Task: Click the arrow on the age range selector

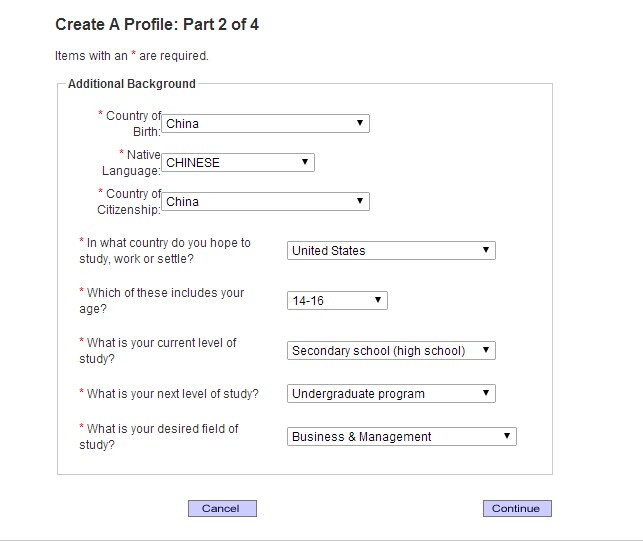Action: click(x=378, y=300)
